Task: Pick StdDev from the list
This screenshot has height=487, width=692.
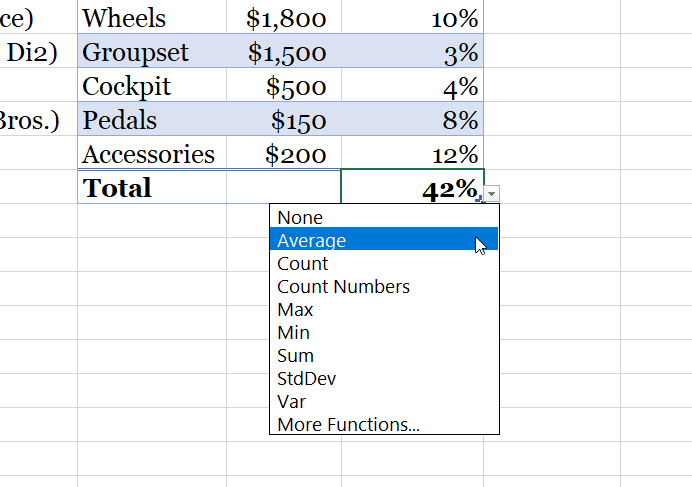Action: pos(384,378)
